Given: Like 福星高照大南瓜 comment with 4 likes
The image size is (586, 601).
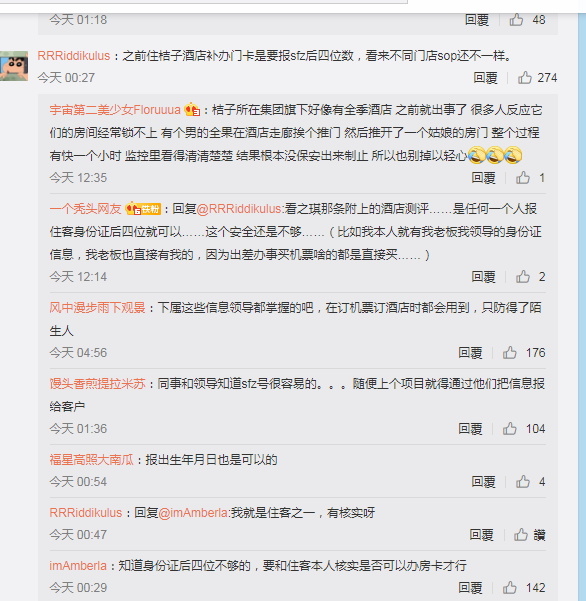Looking at the screenshot, I should click(x=522, y=481).
